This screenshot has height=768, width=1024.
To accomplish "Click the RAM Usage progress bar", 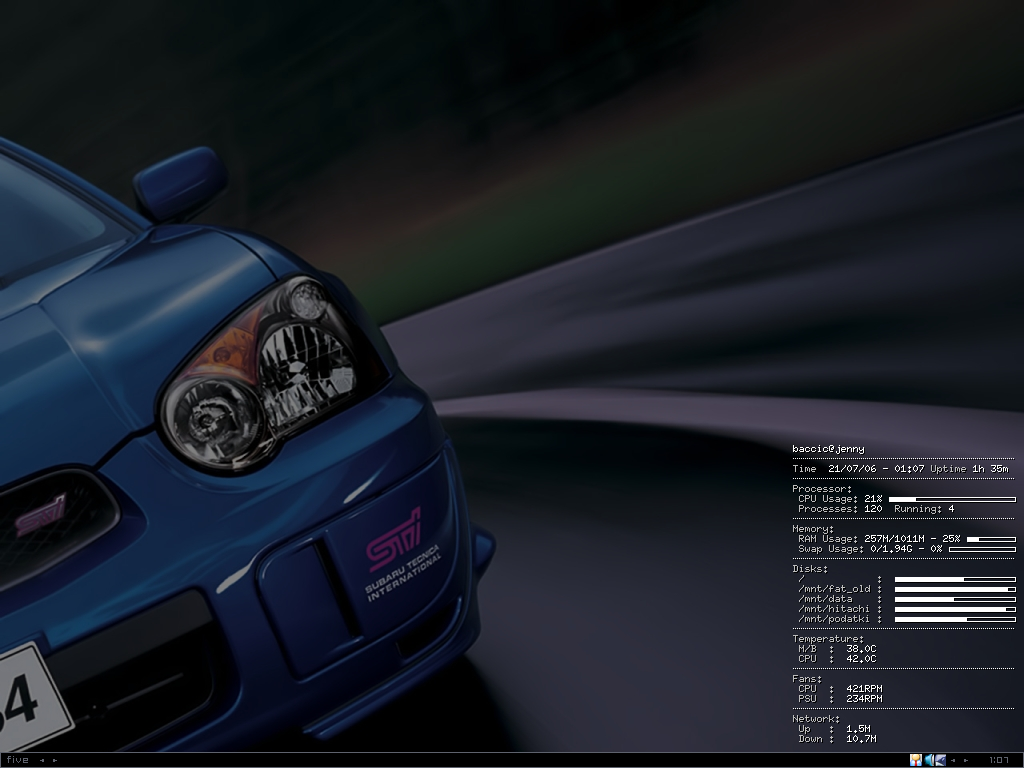I will (x=991, y=539).
